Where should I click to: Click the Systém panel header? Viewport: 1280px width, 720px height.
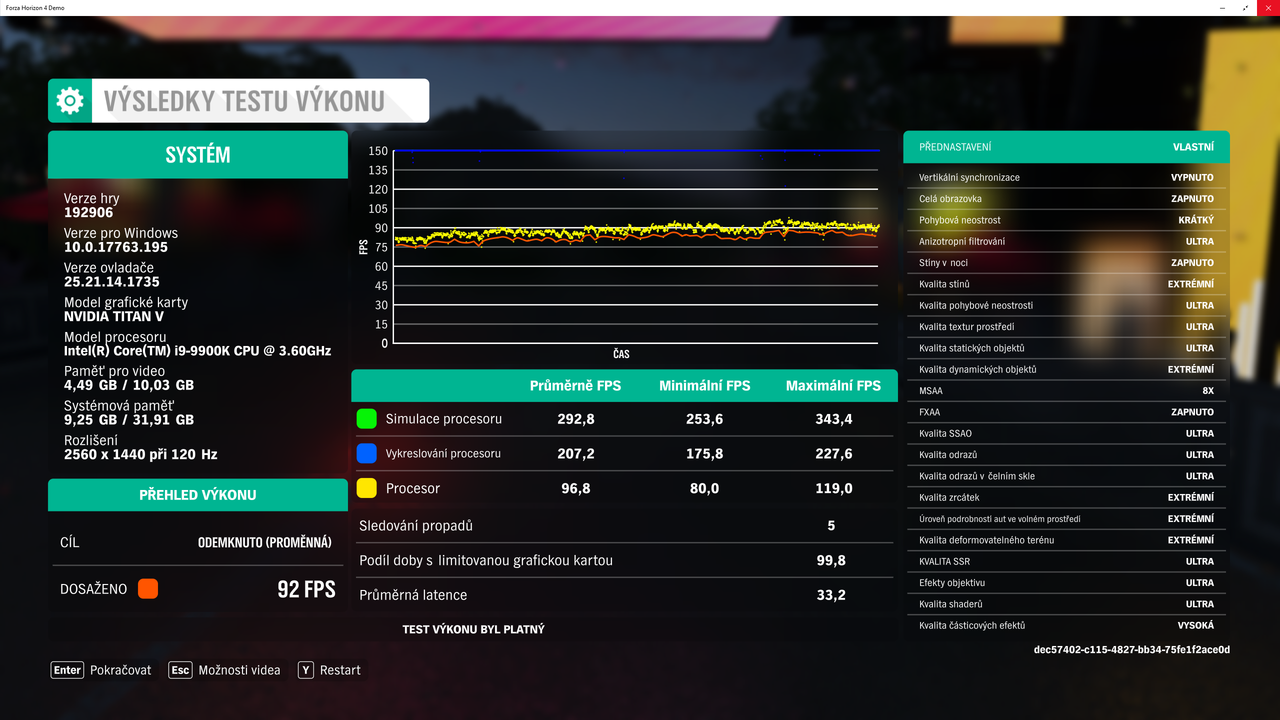coord(198,155)
